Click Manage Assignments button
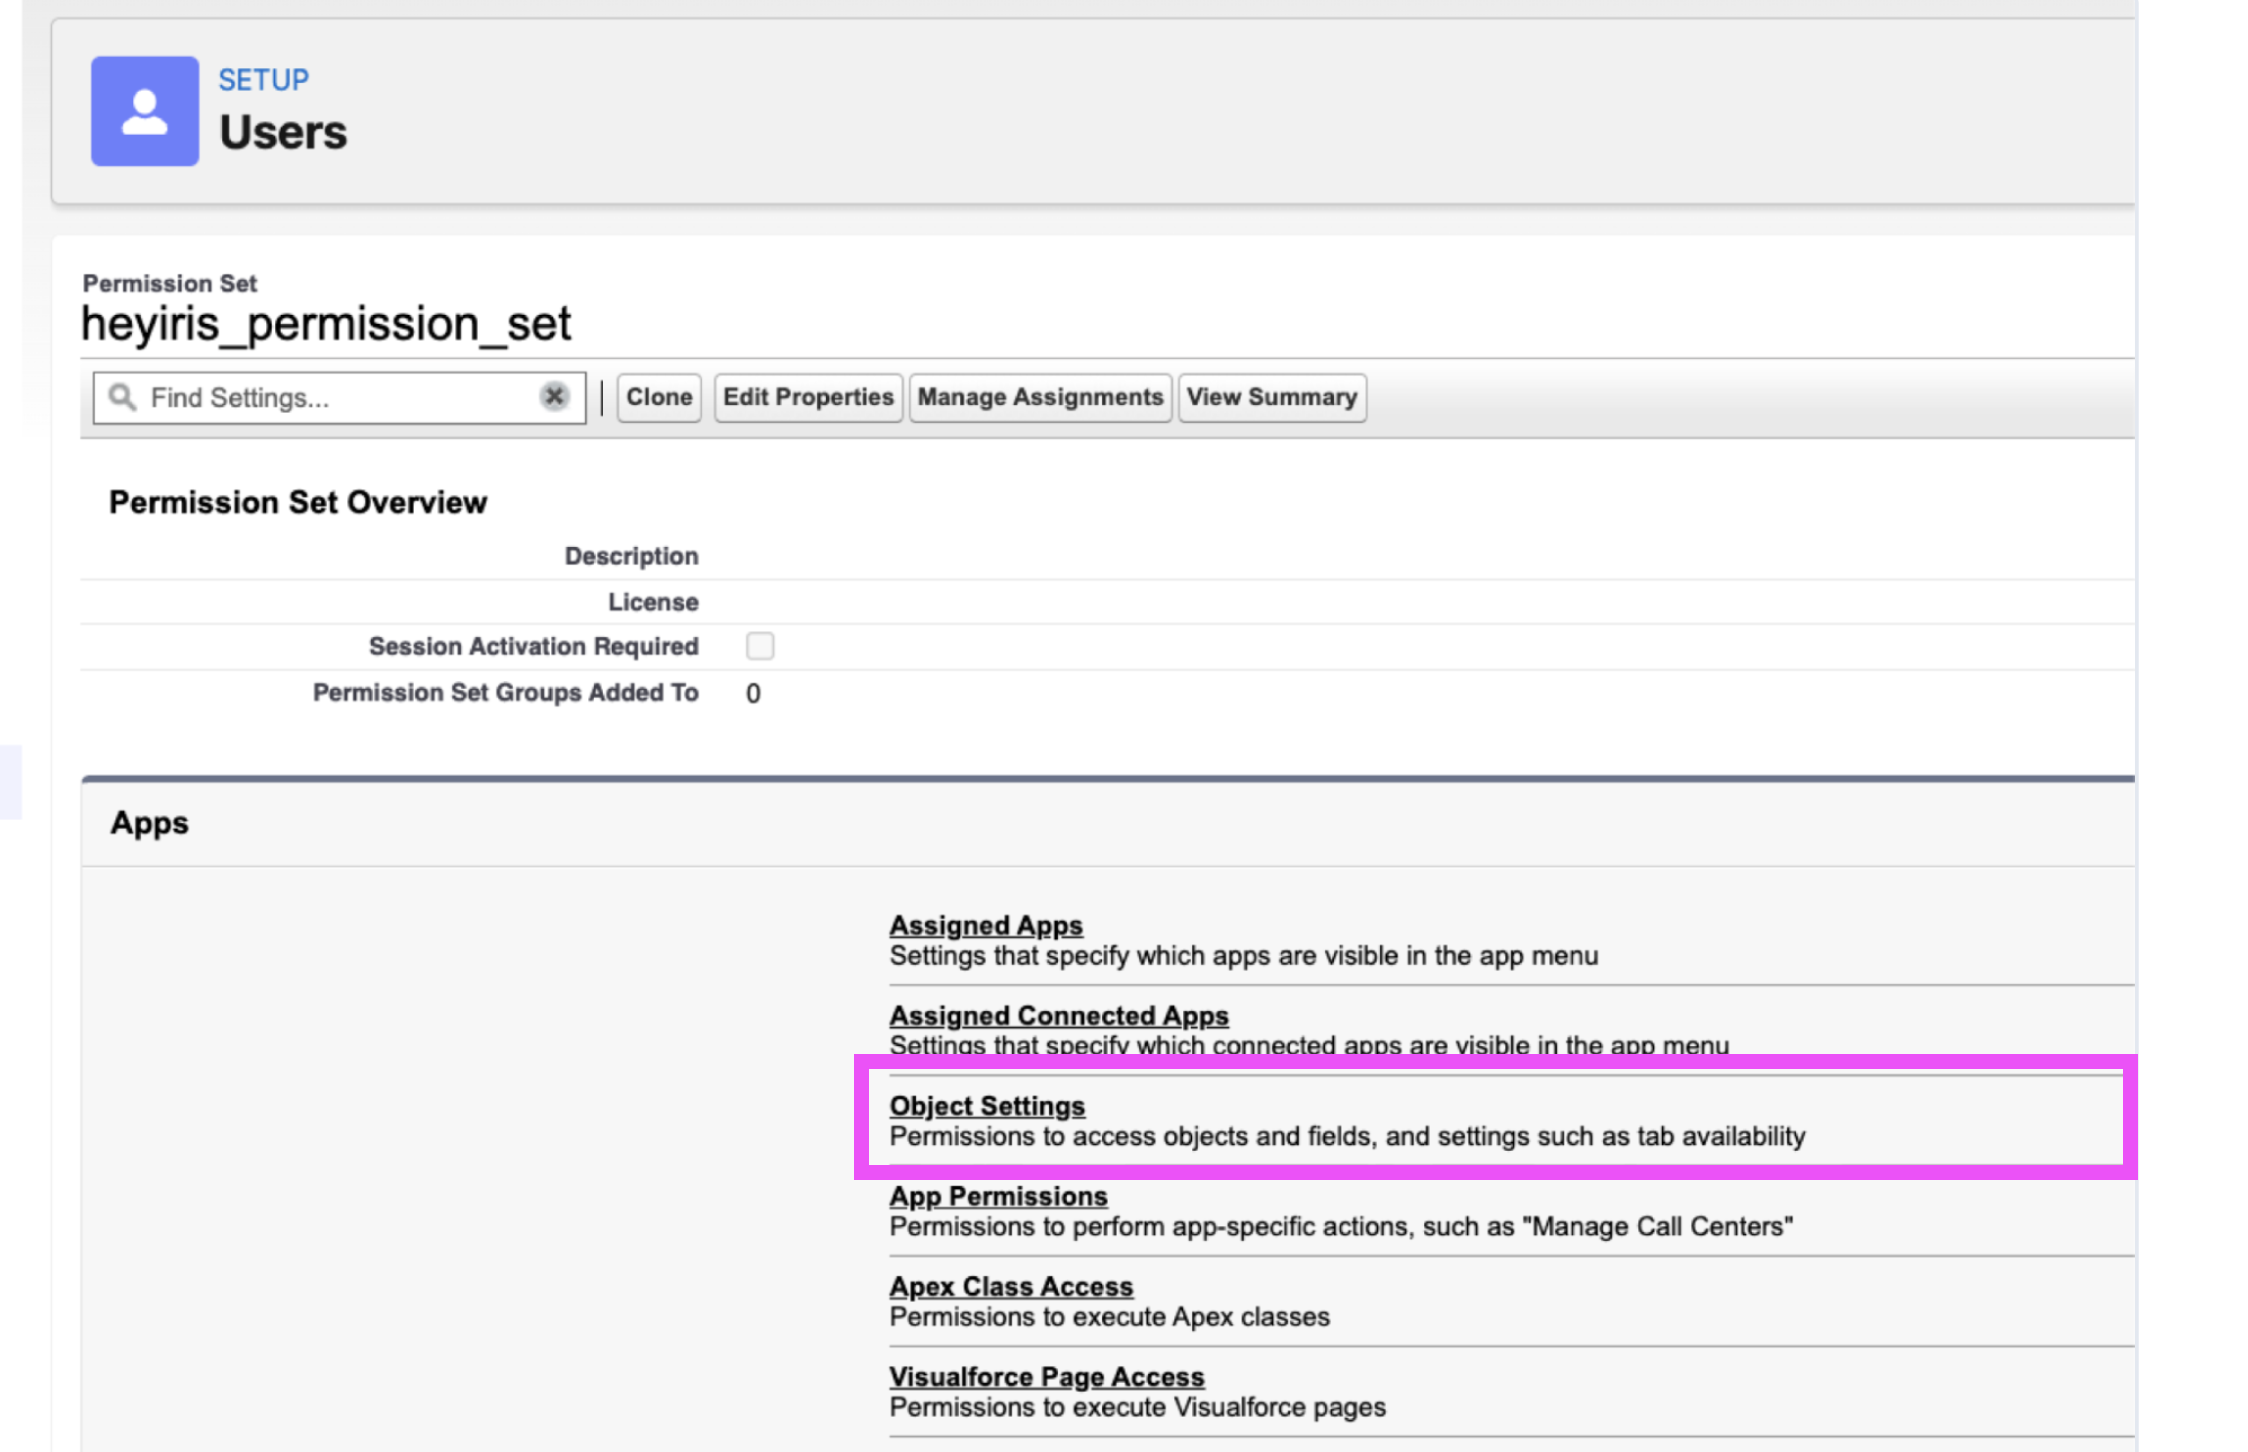2248x1452 pixels. point(1040,397)
